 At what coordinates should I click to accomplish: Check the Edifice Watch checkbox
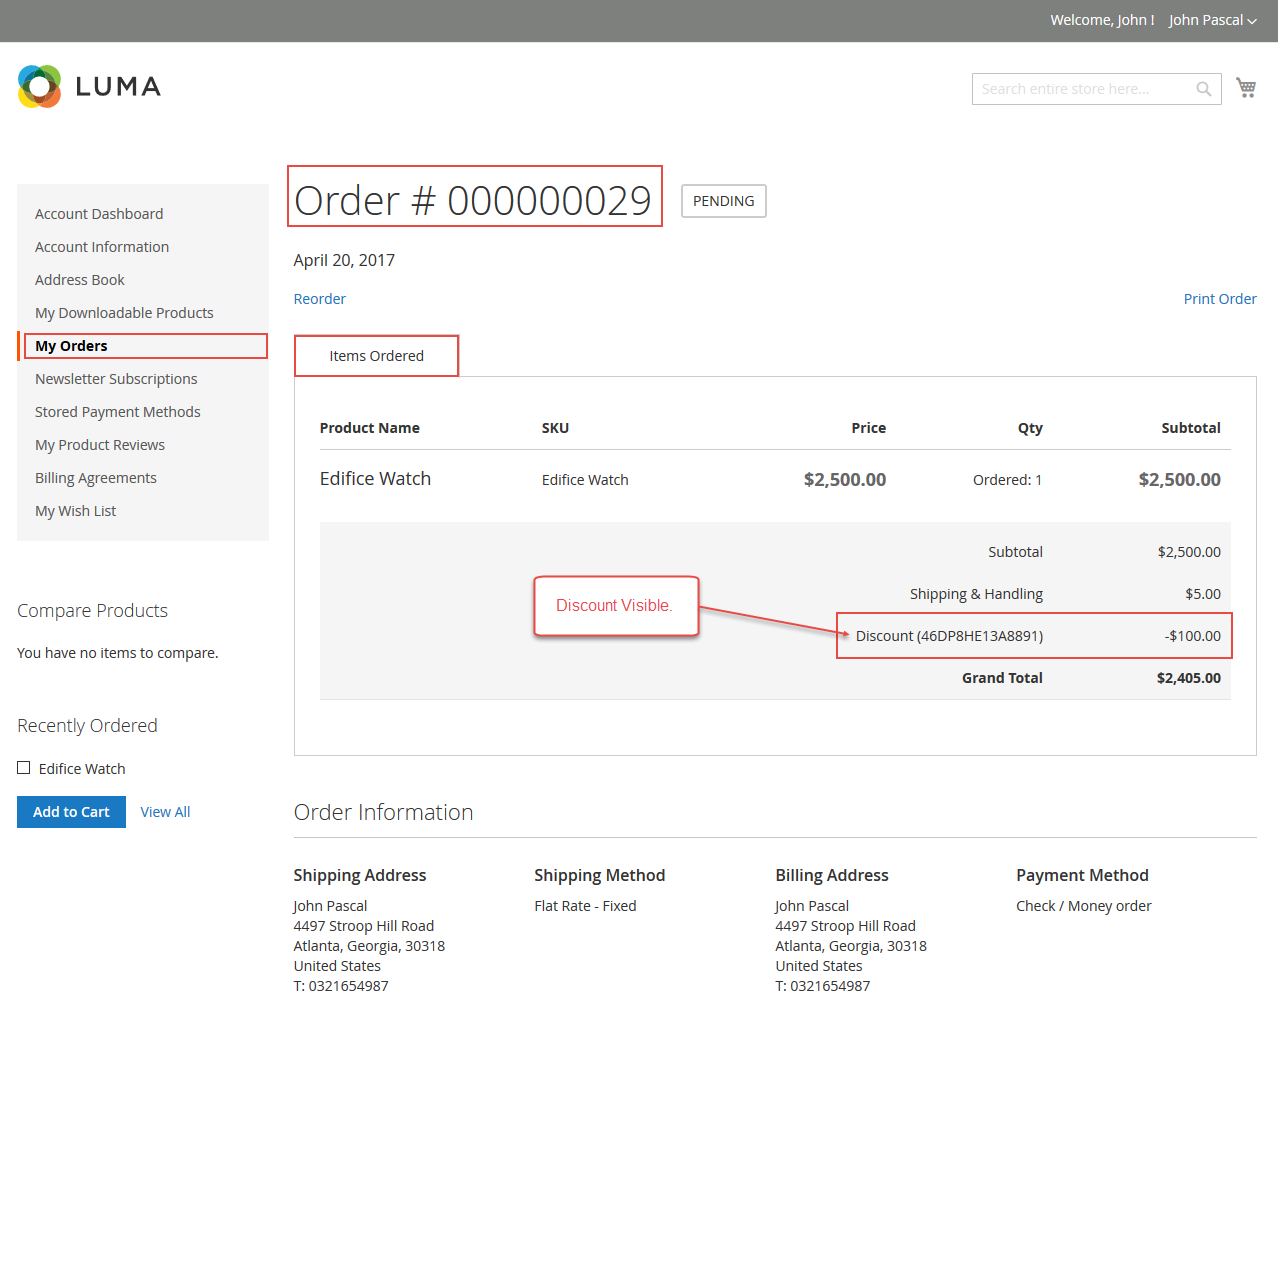[x=24, y=768]
